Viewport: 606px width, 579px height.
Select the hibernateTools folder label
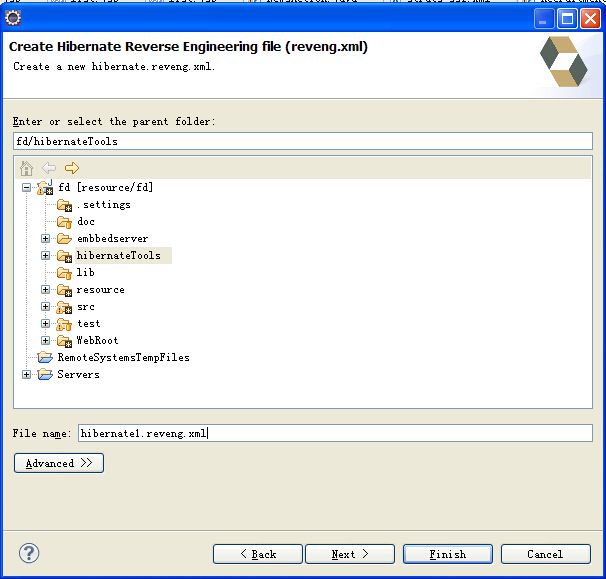click(119, 256)
